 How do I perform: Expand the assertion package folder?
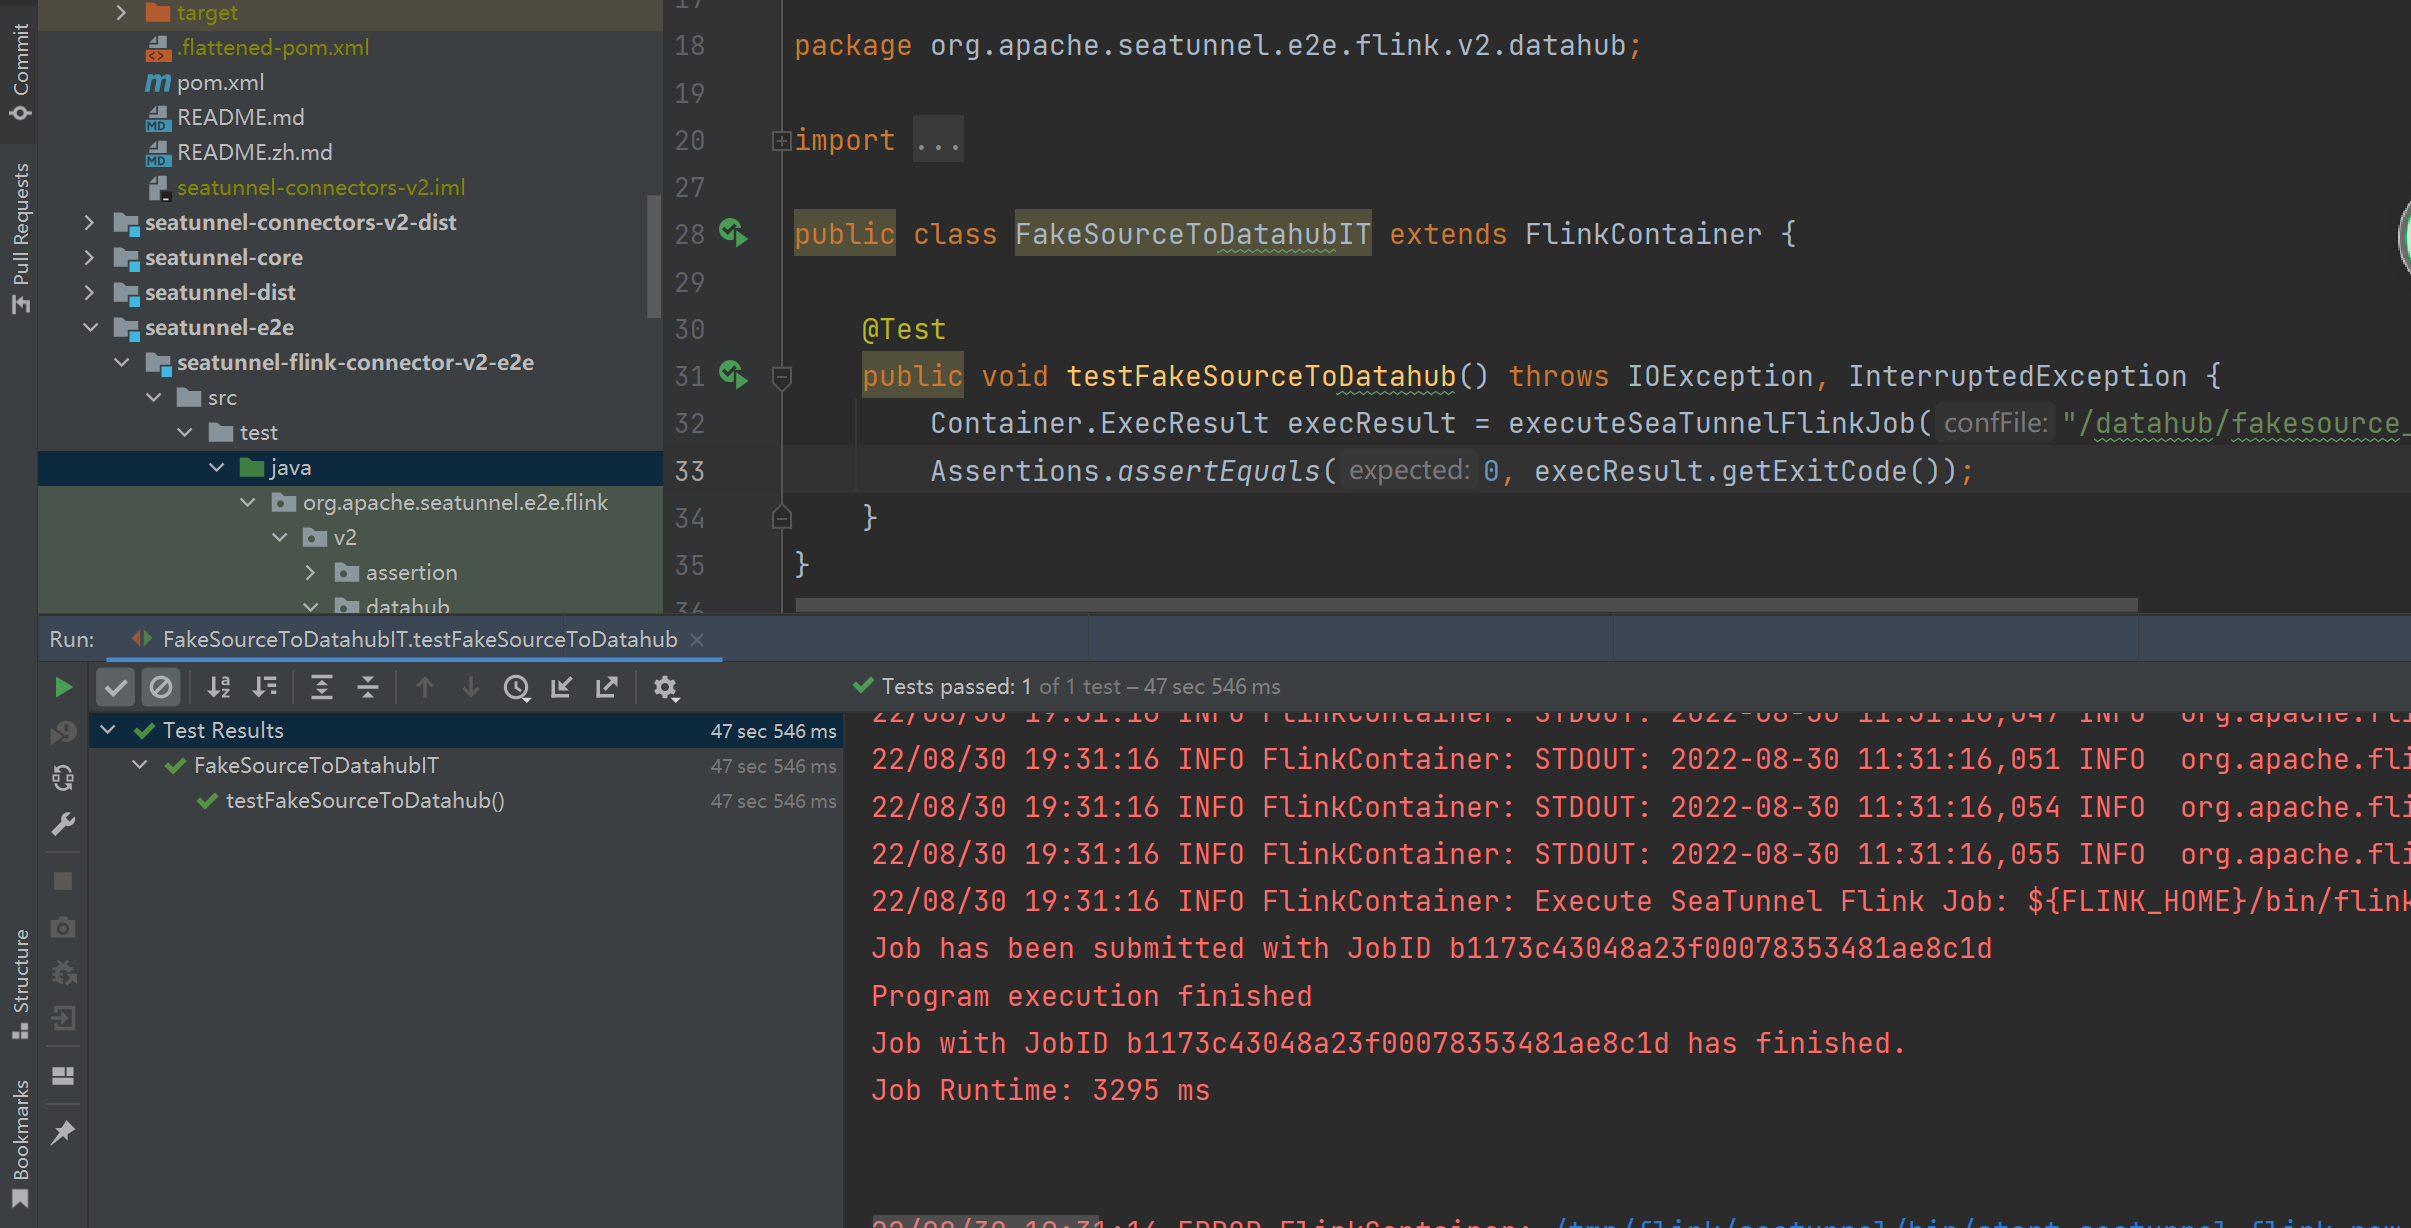(310, 572)
